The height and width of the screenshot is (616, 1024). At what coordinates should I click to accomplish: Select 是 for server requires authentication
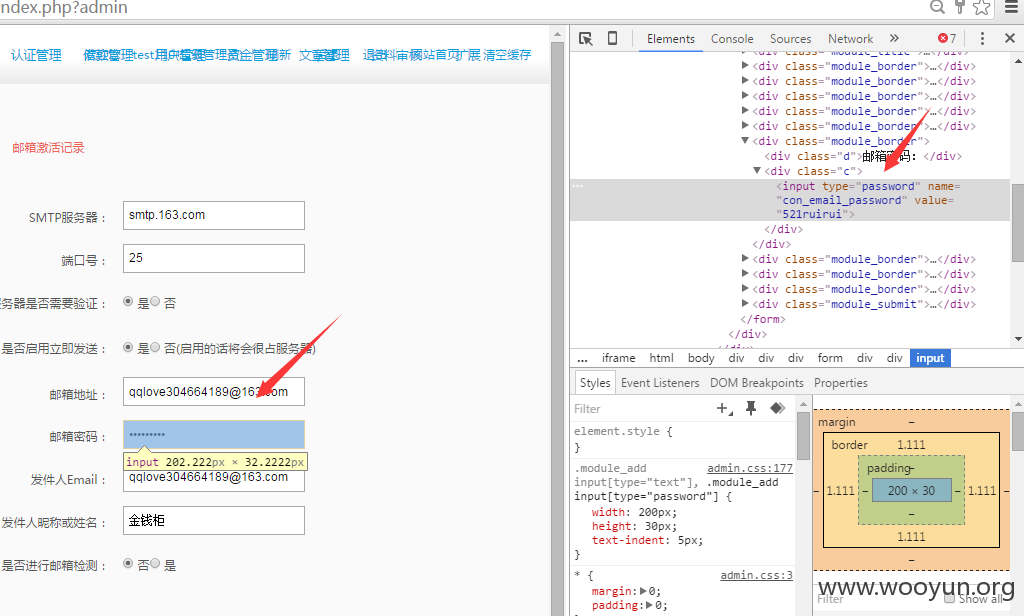click(128, 302)
